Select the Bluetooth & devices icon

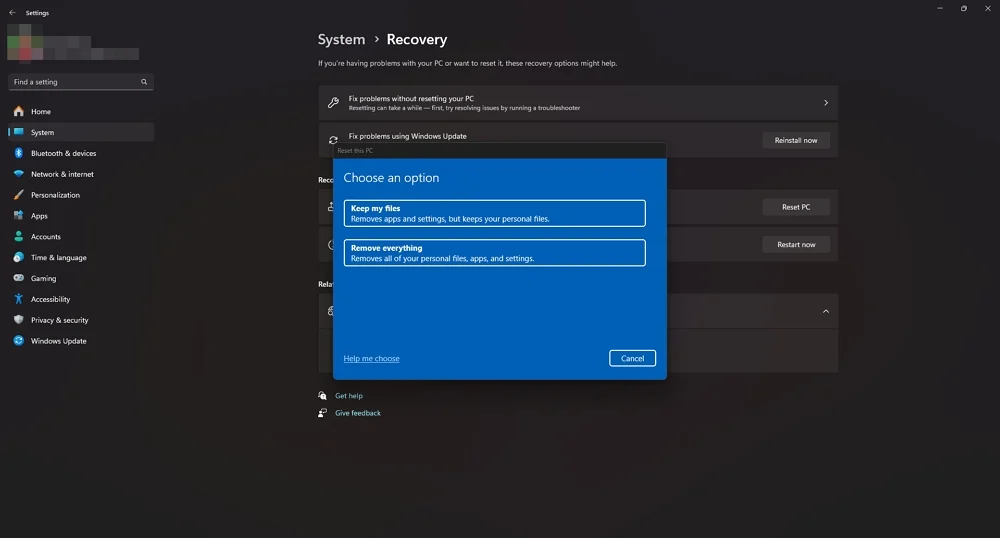(18, 153)
